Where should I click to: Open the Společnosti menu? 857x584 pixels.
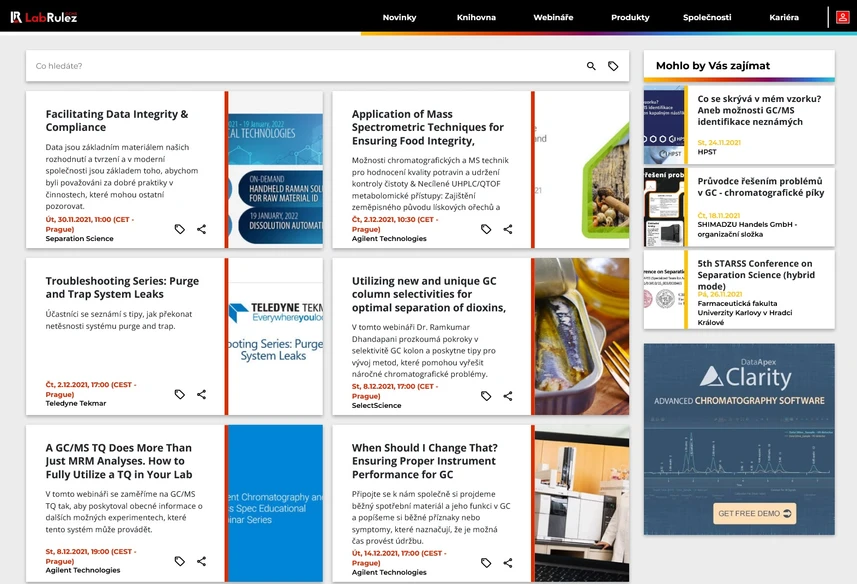click(x=707, y=17)
